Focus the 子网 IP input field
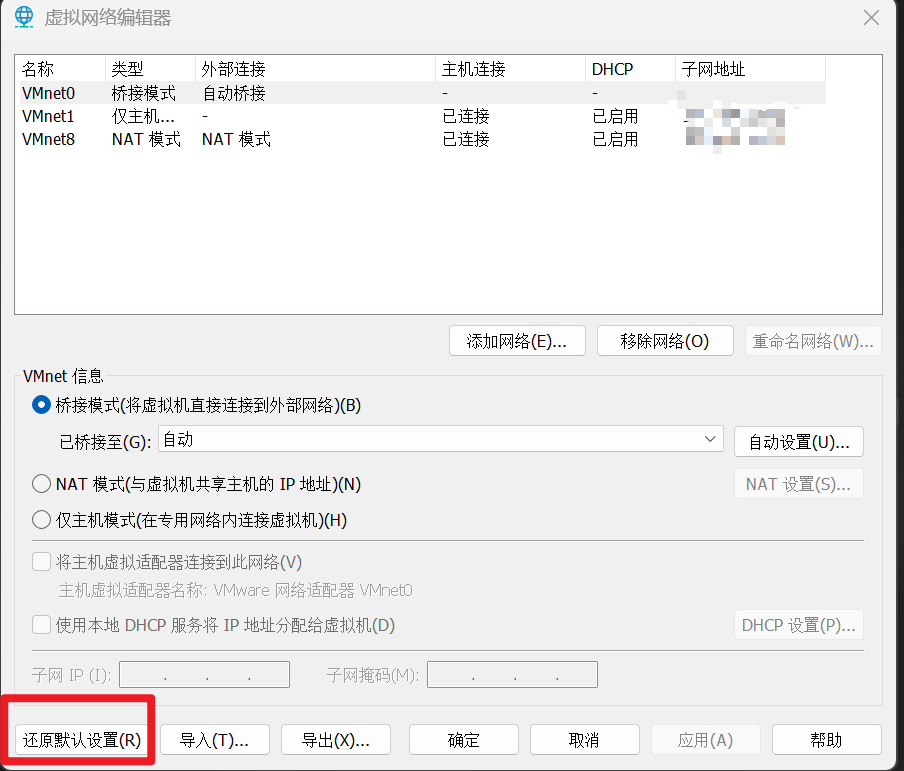The image size is (904, 771). pos(205,674)
